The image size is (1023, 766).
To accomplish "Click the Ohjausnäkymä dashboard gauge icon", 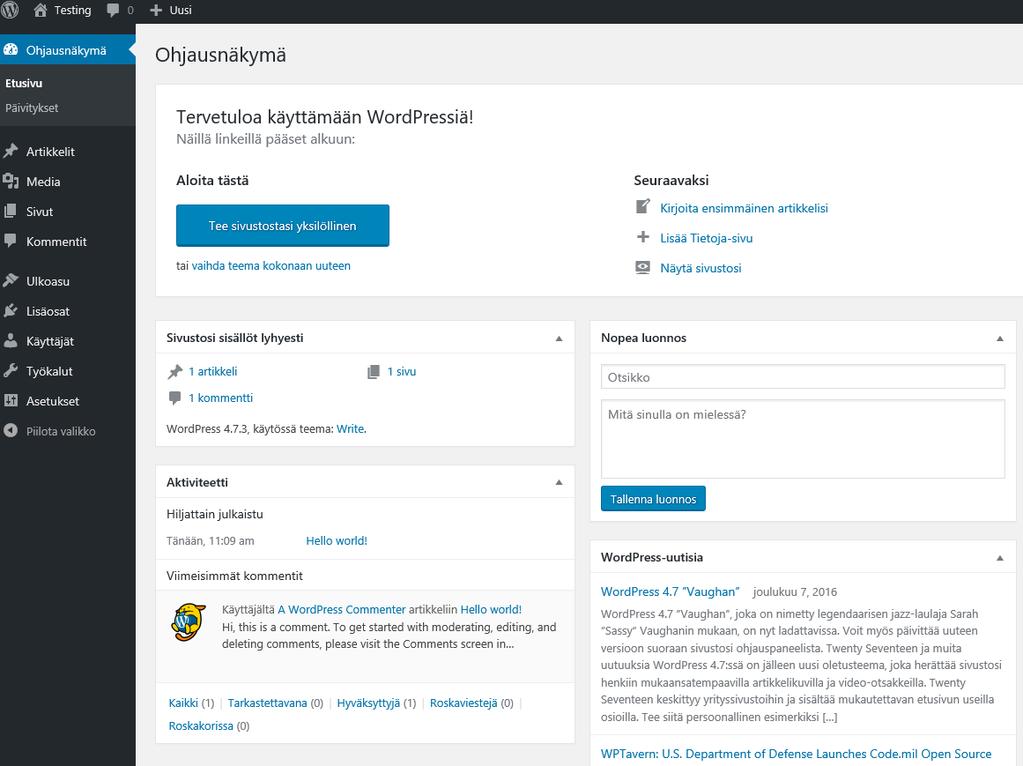I will point(10,50).
